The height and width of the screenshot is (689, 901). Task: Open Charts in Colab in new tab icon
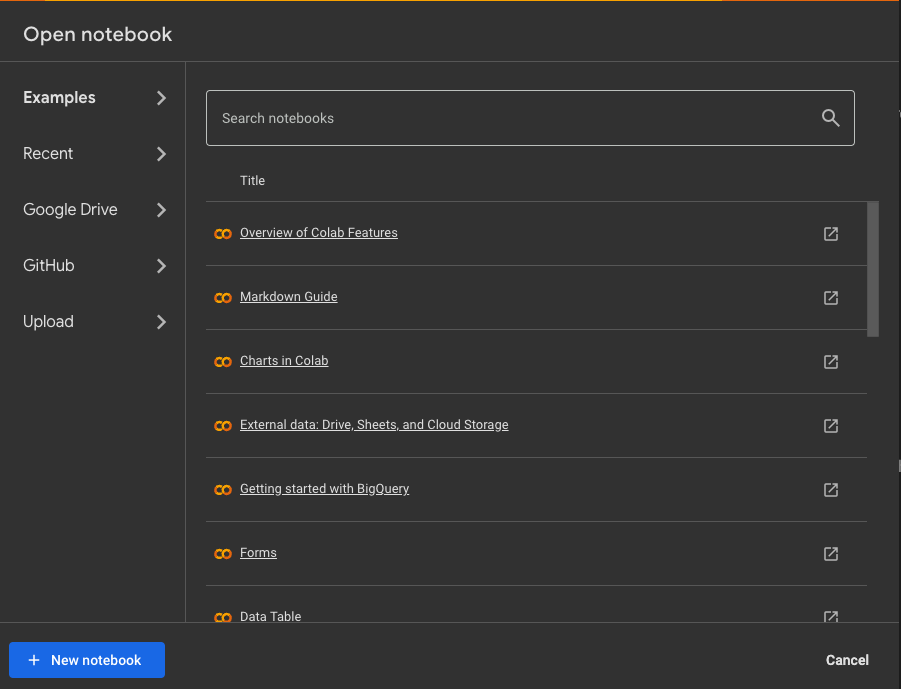pyautogui.click(x=831, y=361)
